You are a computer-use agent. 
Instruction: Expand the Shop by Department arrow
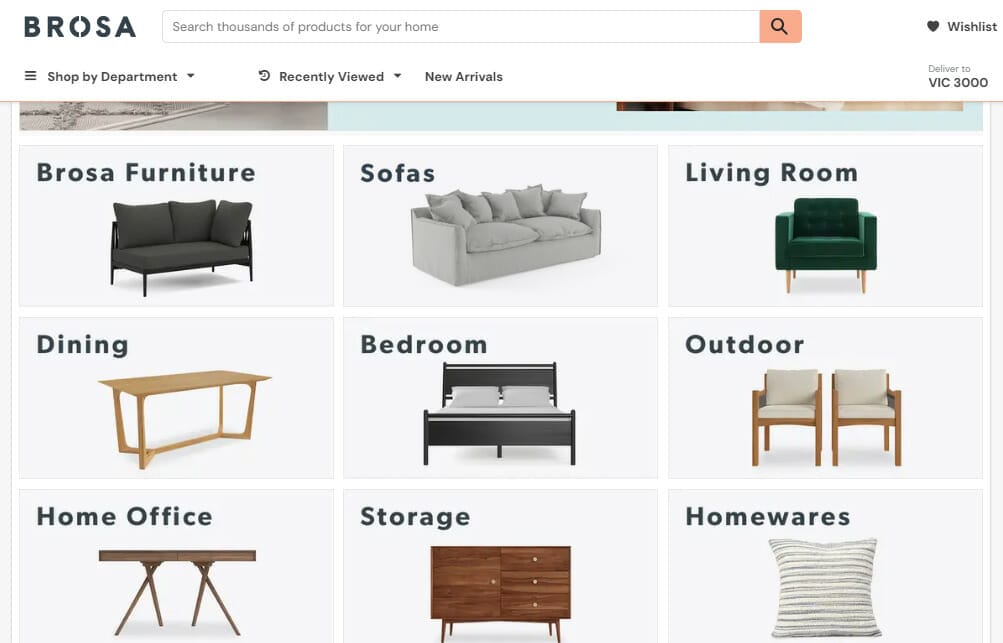pyautogui.click(x=191, y=76)
